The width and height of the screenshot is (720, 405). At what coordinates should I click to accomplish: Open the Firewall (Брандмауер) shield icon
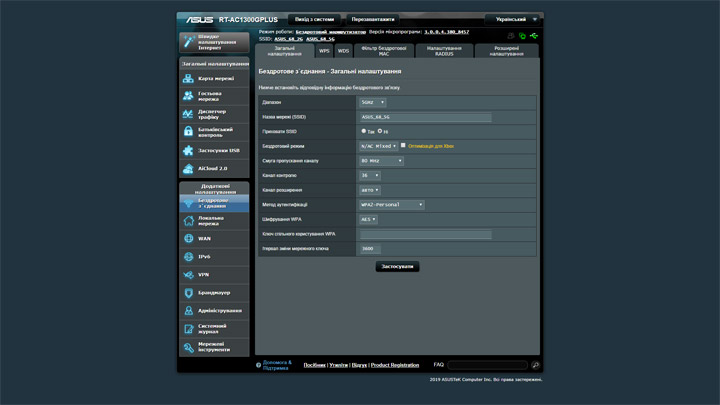[x=188, y=292]
